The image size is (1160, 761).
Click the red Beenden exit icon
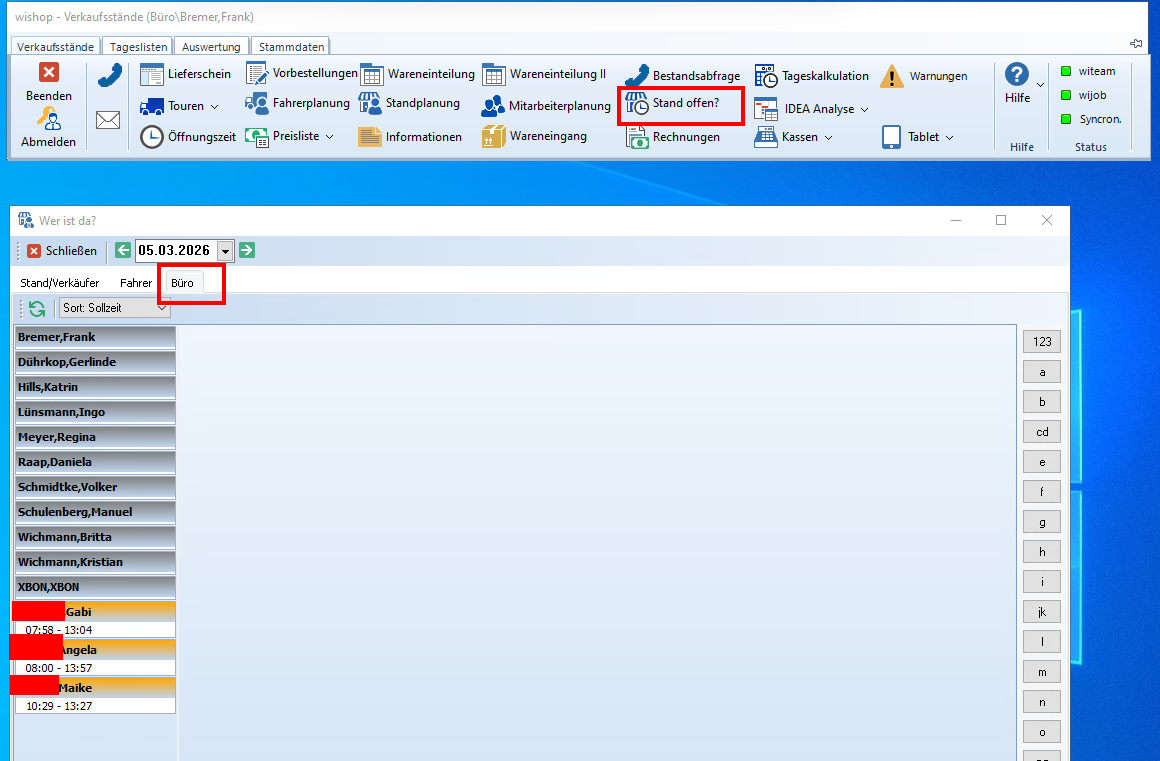49,72
